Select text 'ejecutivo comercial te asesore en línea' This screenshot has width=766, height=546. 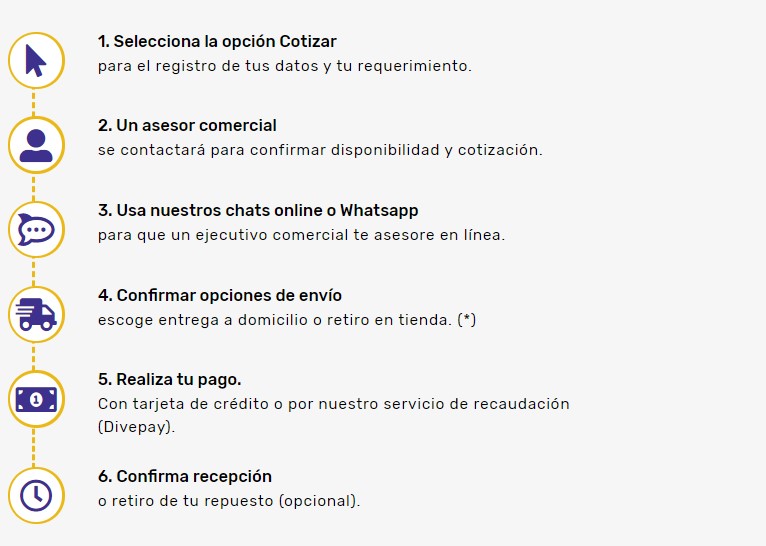coord(350,235)
